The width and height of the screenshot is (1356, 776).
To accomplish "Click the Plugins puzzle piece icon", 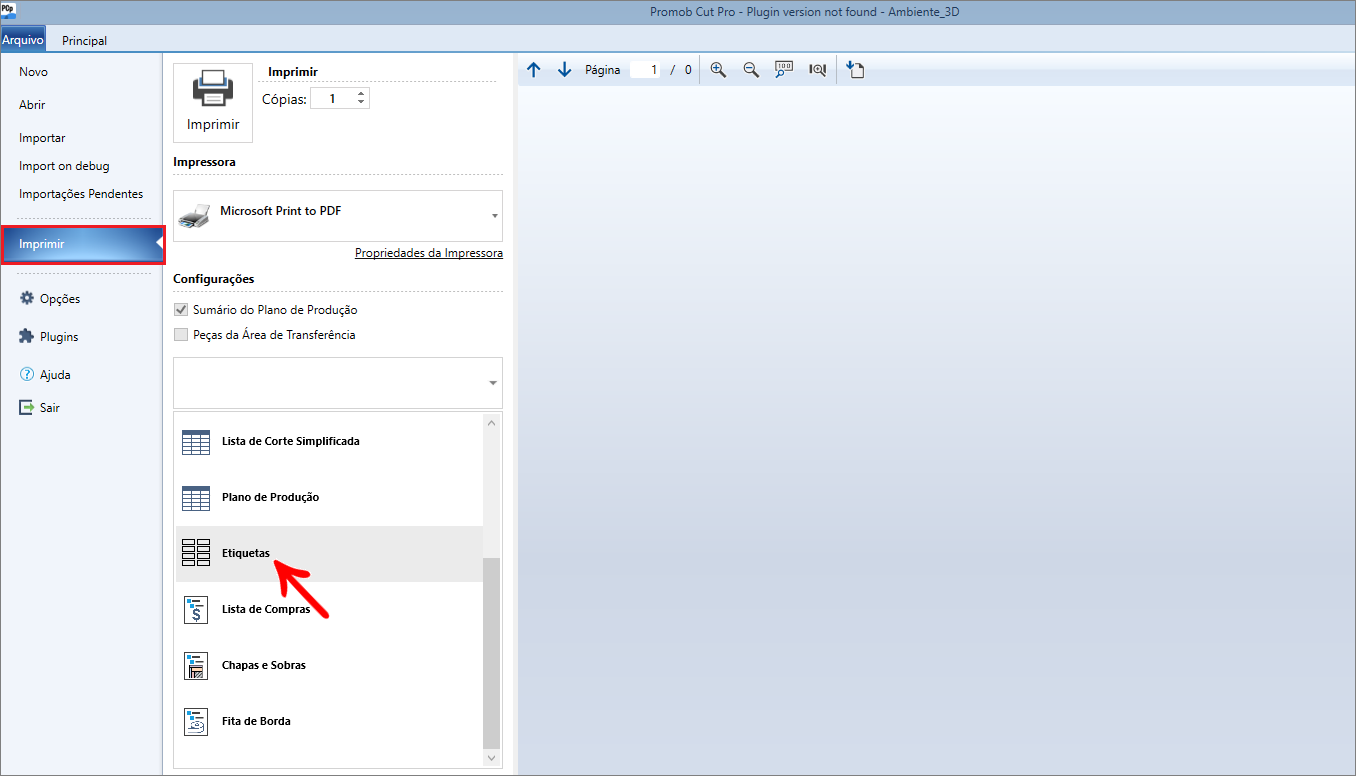I will [x=27, y=336].
